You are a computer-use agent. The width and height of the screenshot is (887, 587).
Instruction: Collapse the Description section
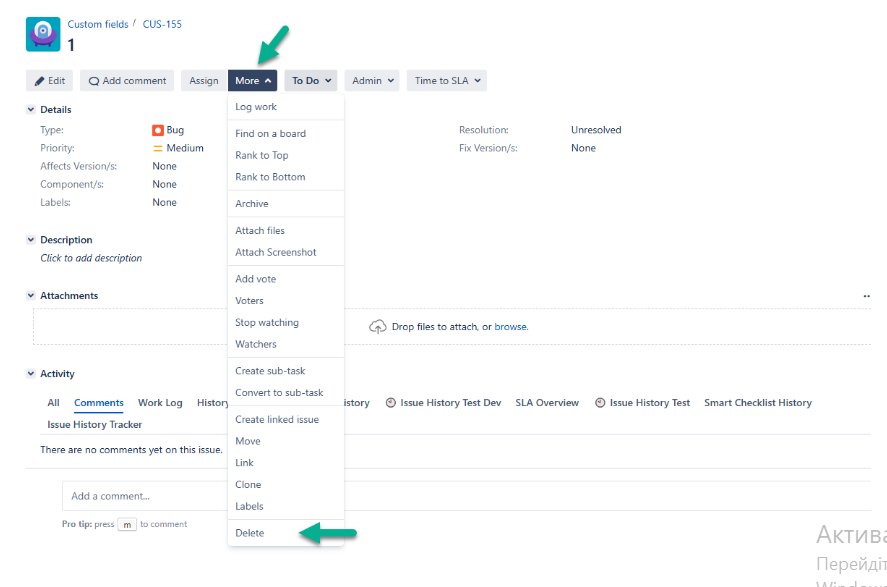click(31, 239)
